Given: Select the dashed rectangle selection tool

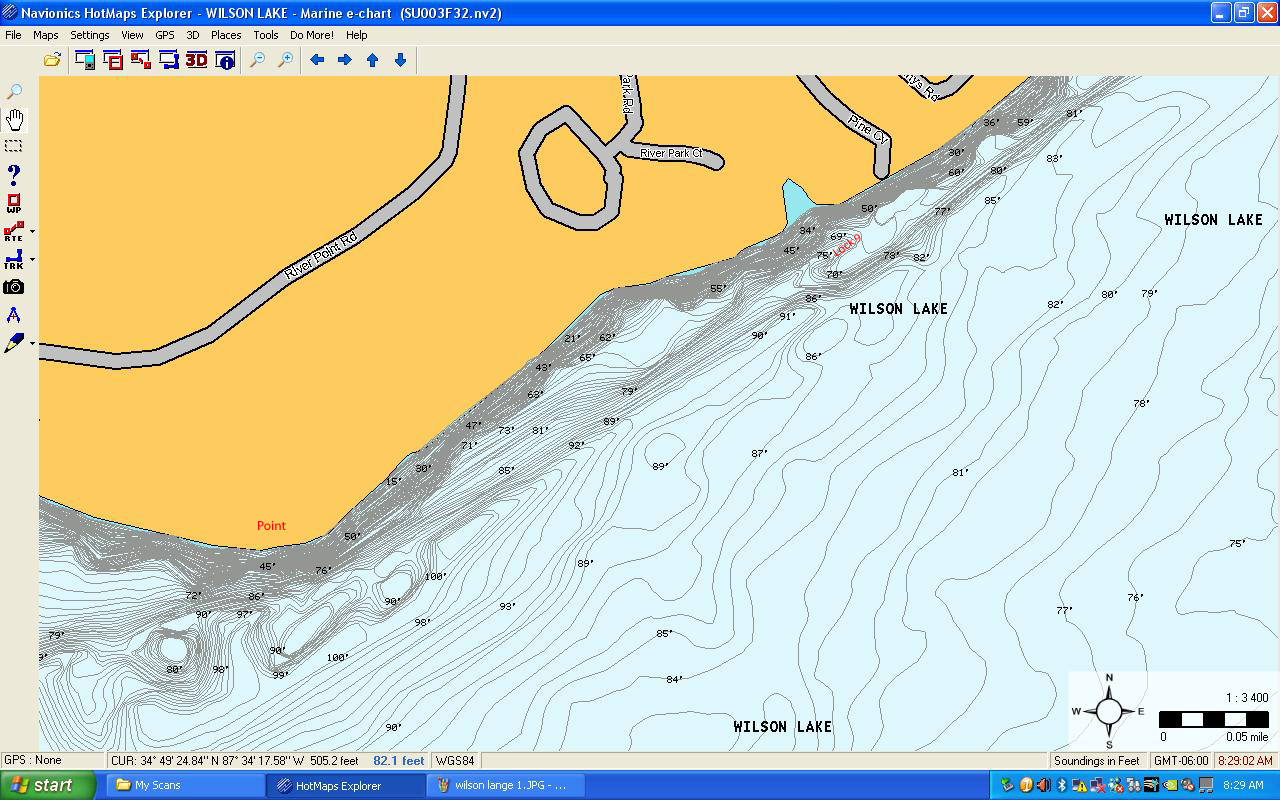Looking at the screenshot, I should [14, 146].
